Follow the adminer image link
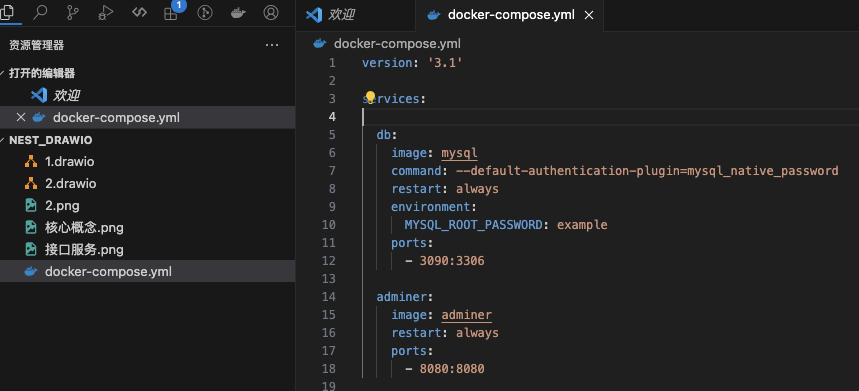 coord(467,315)
